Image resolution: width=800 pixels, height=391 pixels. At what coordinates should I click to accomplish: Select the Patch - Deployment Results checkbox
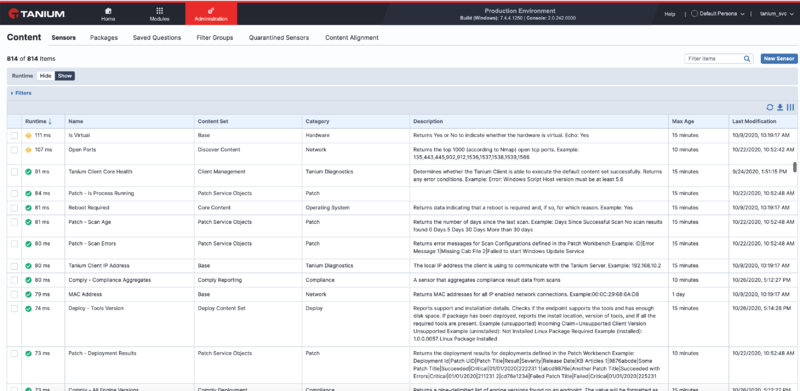pyautogui.click(x=14, y=353)
